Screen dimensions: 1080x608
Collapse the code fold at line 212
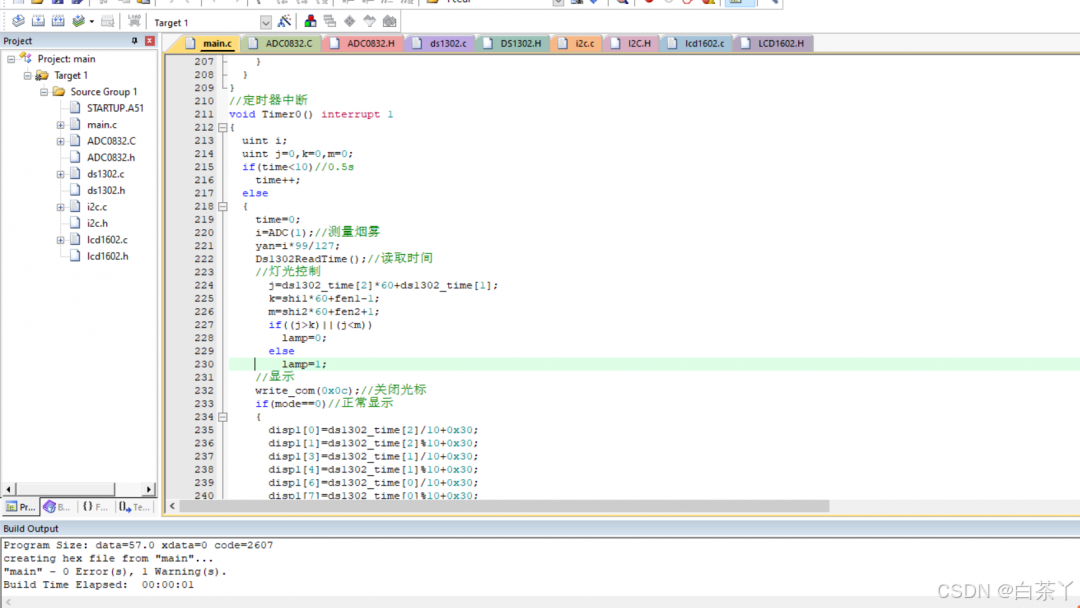[x=223, y=128]
